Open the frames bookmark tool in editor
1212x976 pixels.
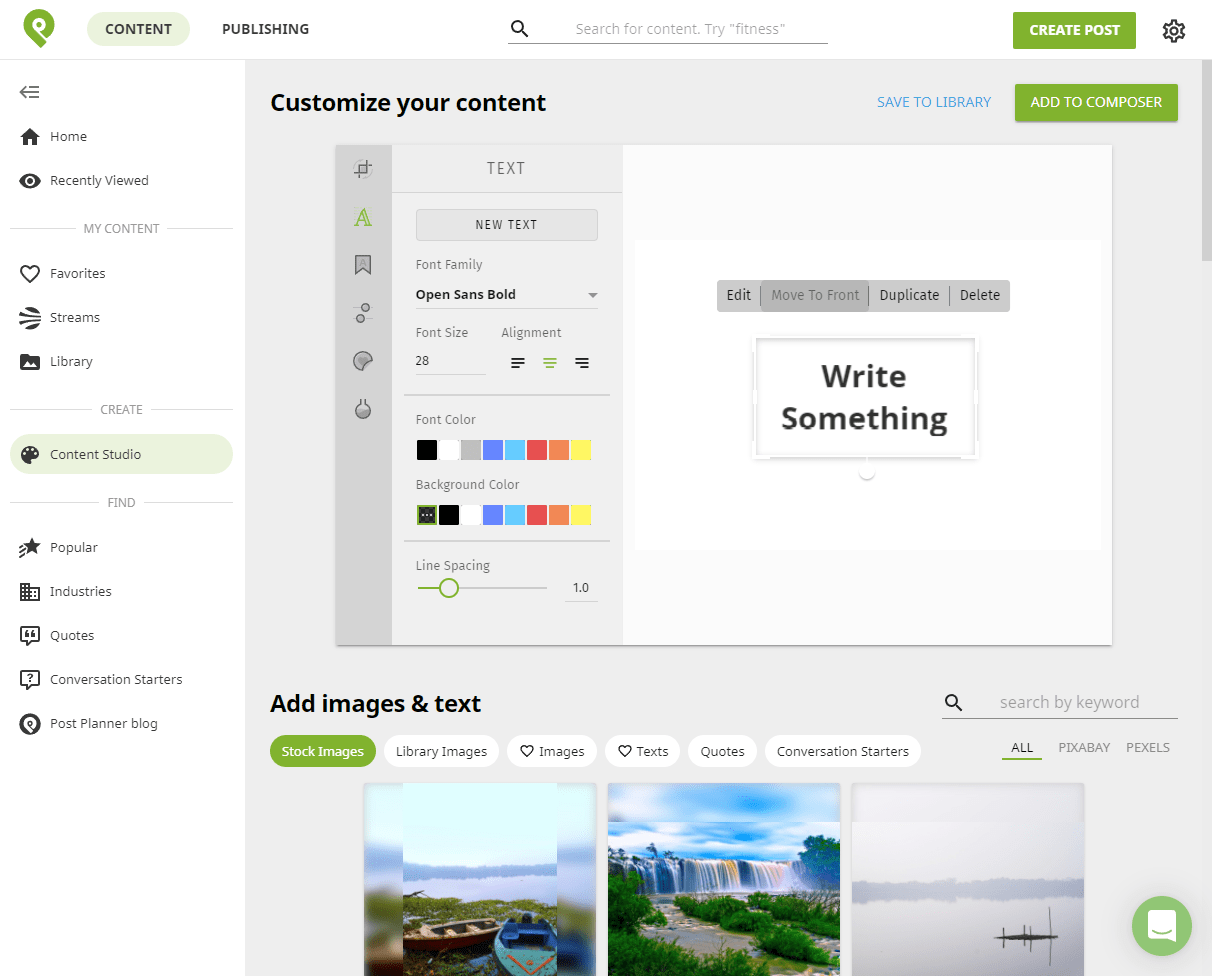click(x=363, y=265)
